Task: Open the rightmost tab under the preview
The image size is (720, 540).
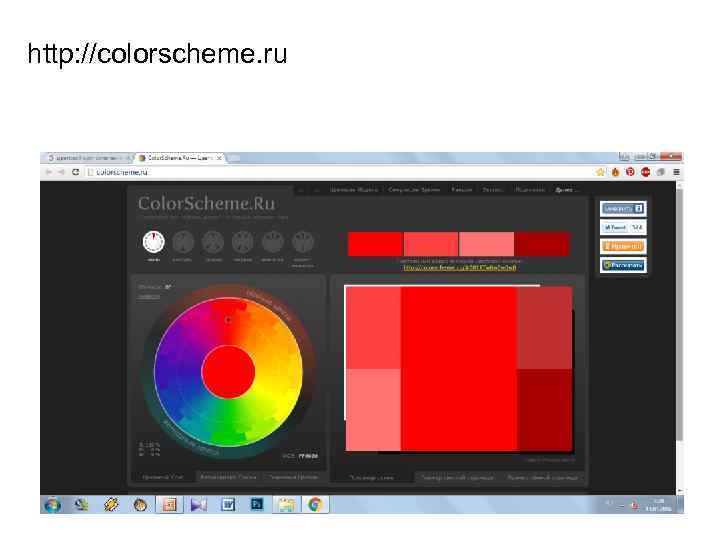Action: coord(543,478)
